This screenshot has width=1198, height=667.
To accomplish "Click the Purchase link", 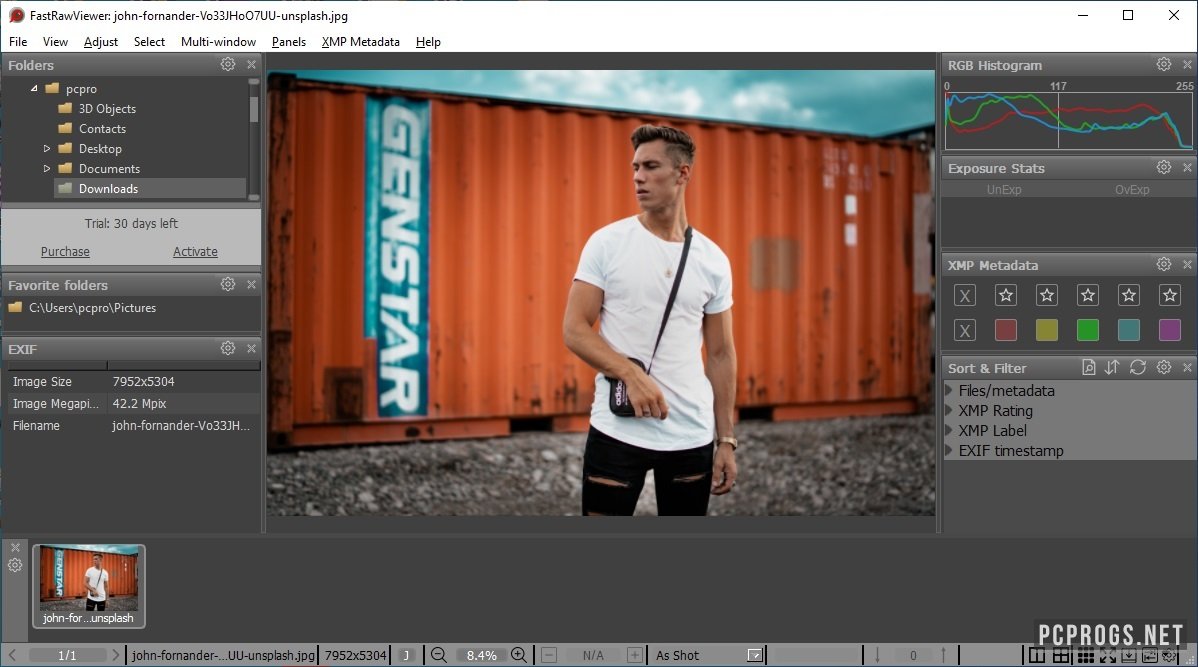I will (65, 252).
